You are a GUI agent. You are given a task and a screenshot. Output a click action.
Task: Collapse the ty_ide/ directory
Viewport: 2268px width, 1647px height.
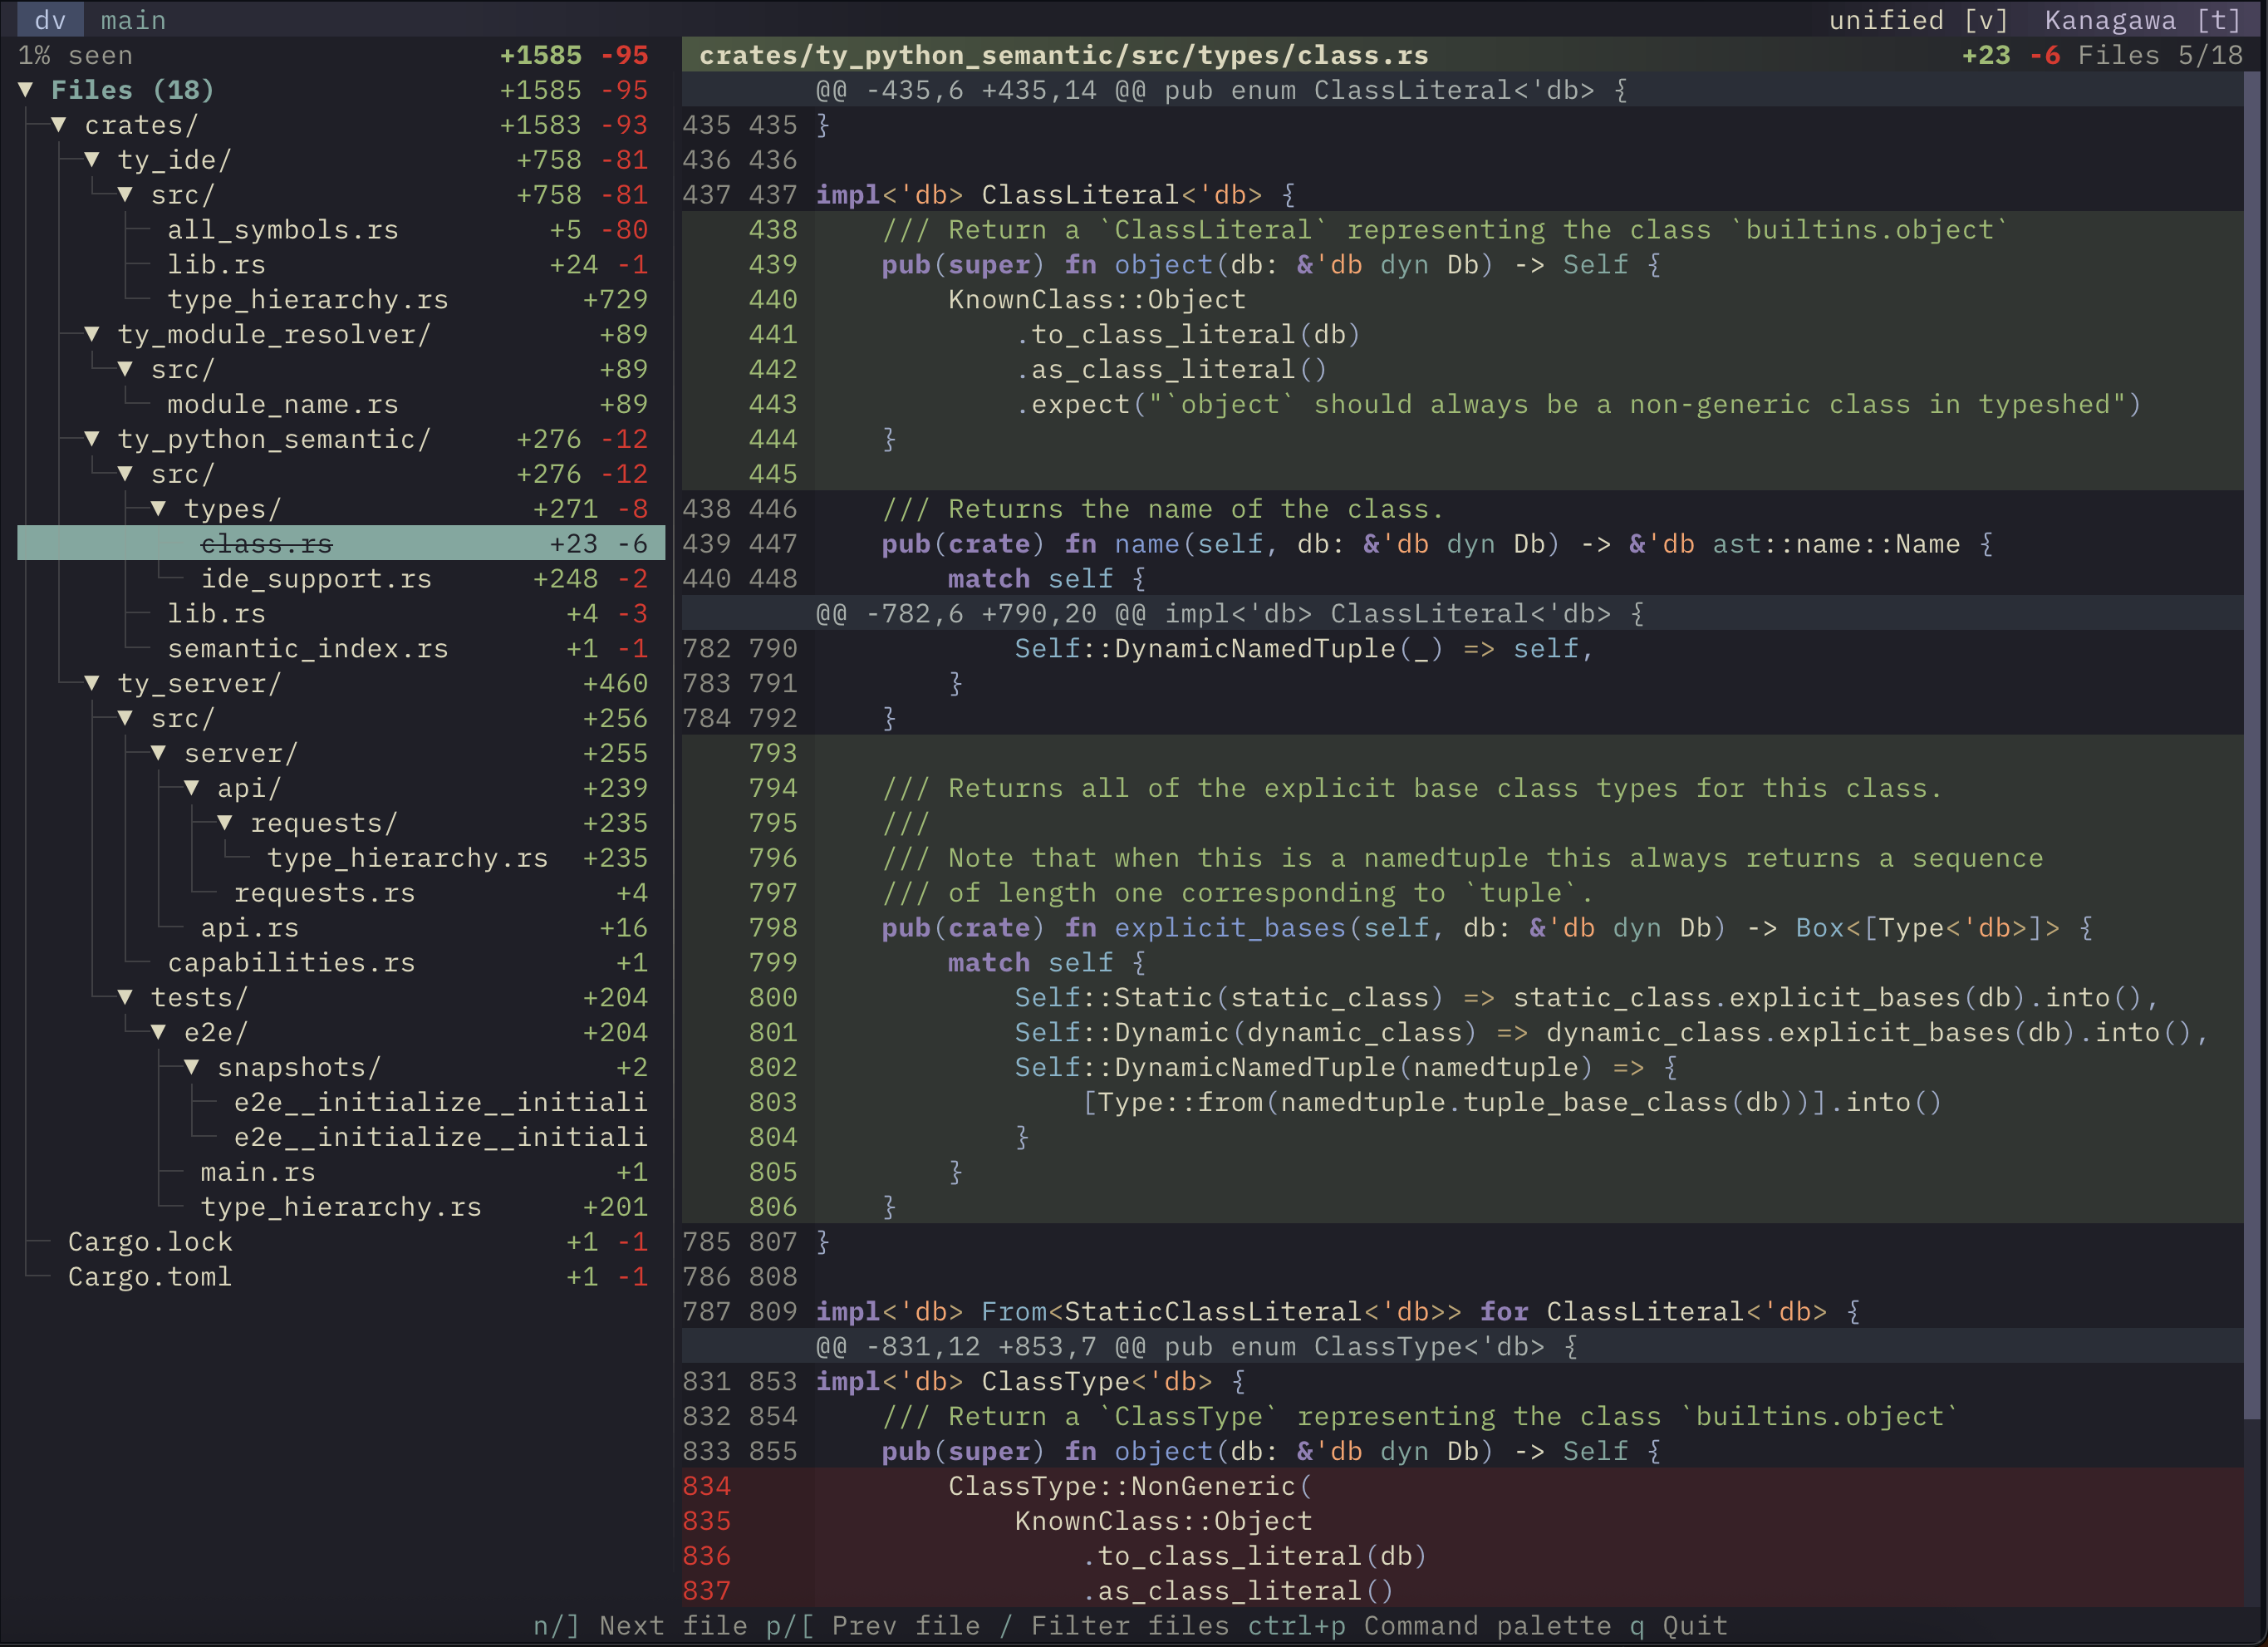point(92,160)
